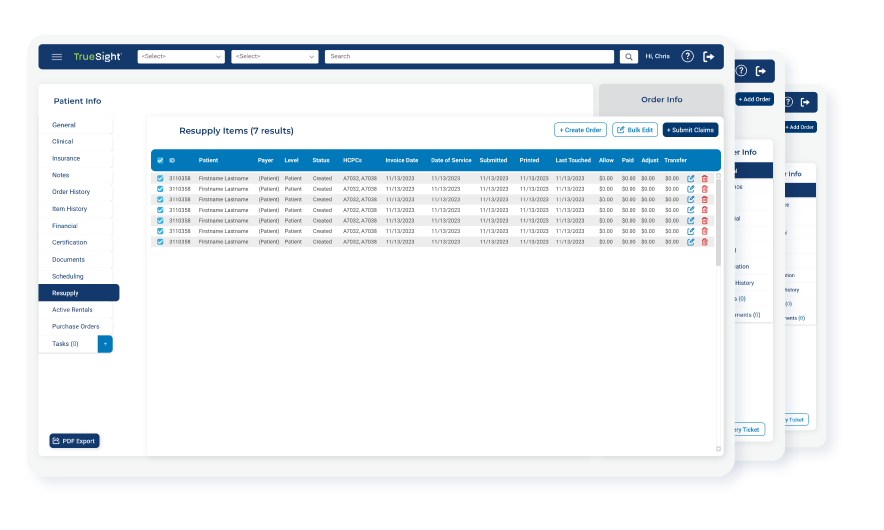The image size is (884, 530).
Task: Click the + Create Order button
Action: [x=580, y=130]
